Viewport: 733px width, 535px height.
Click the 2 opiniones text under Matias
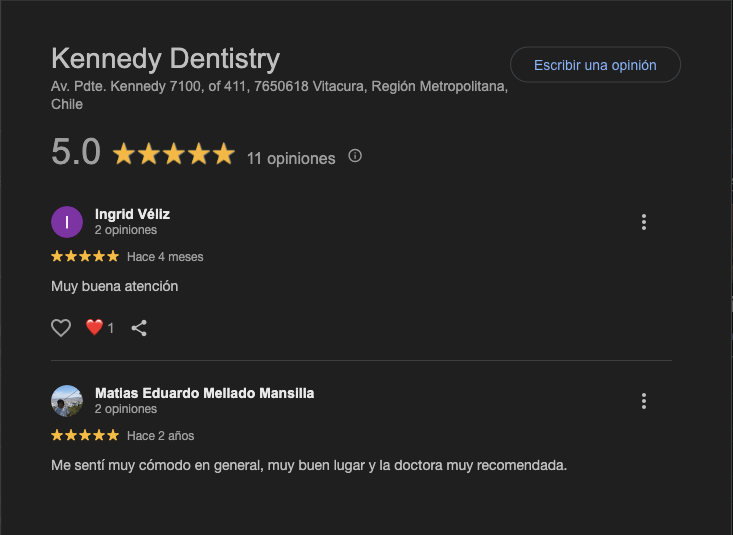126,409
